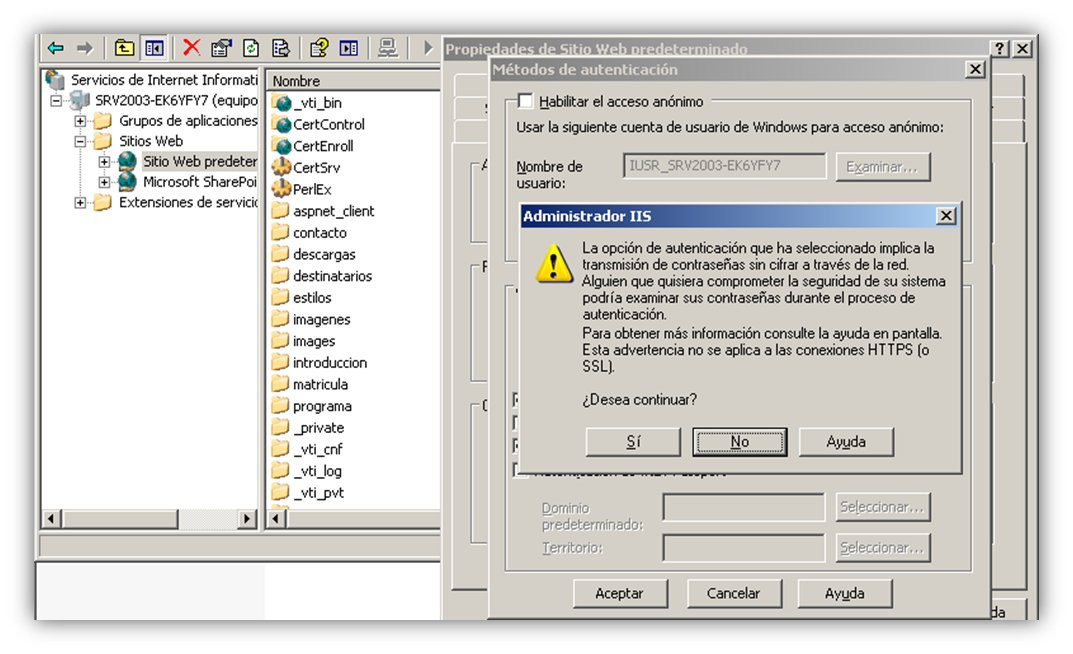The image size is (1073, 654).
Task: Click the Refresh toolbar icon
Action: [251, 48]
